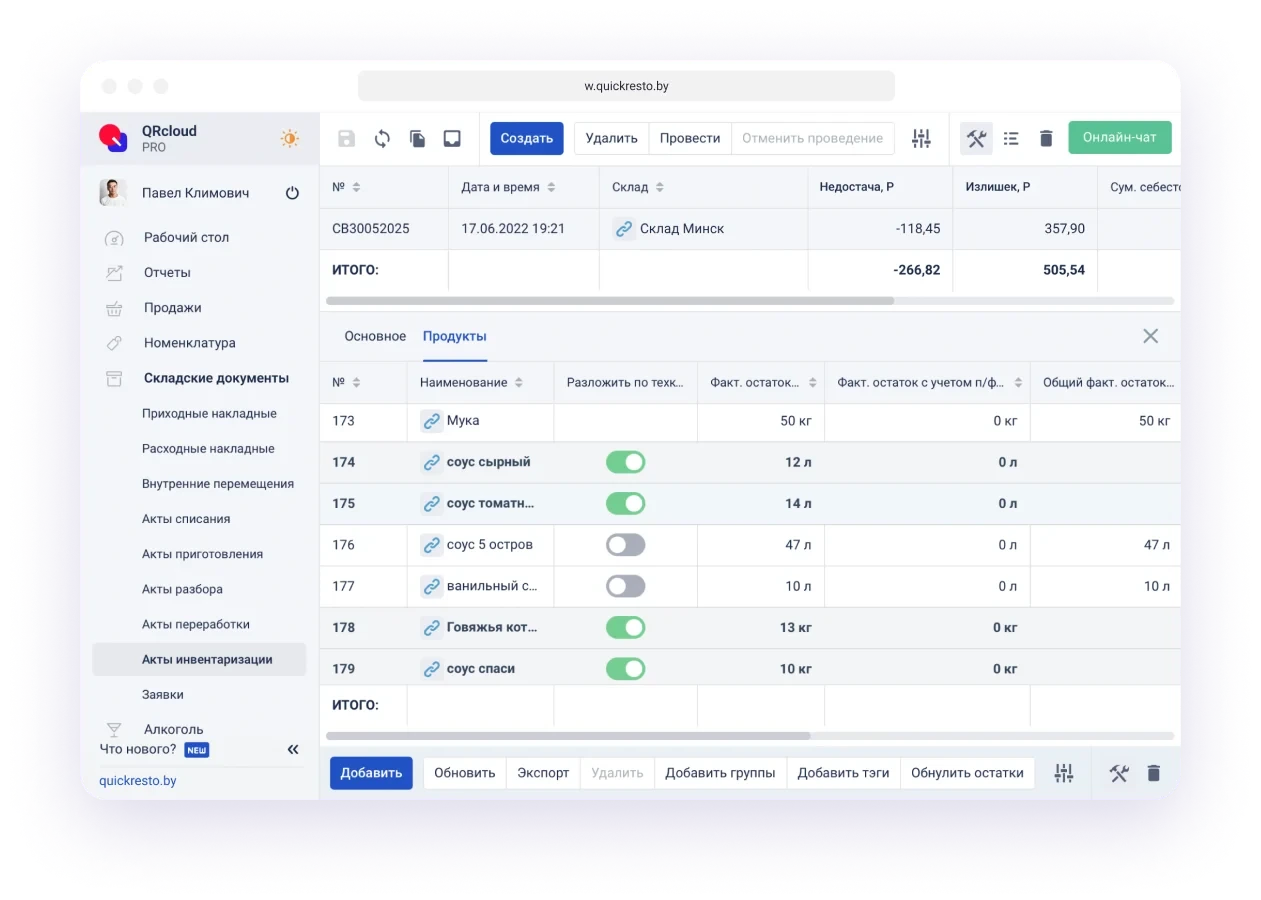Click the refresh arrows icon in top toolbar
Viewport: 1261px width, 900px height.
click(382, 139)
